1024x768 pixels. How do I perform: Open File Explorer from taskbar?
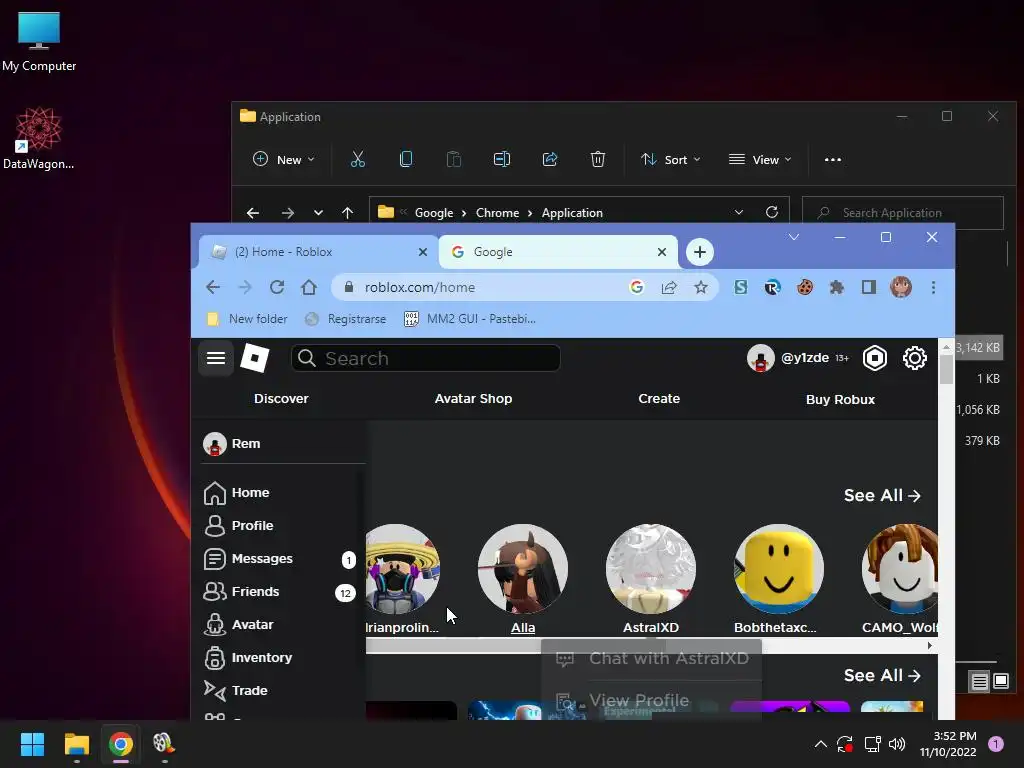76,744
